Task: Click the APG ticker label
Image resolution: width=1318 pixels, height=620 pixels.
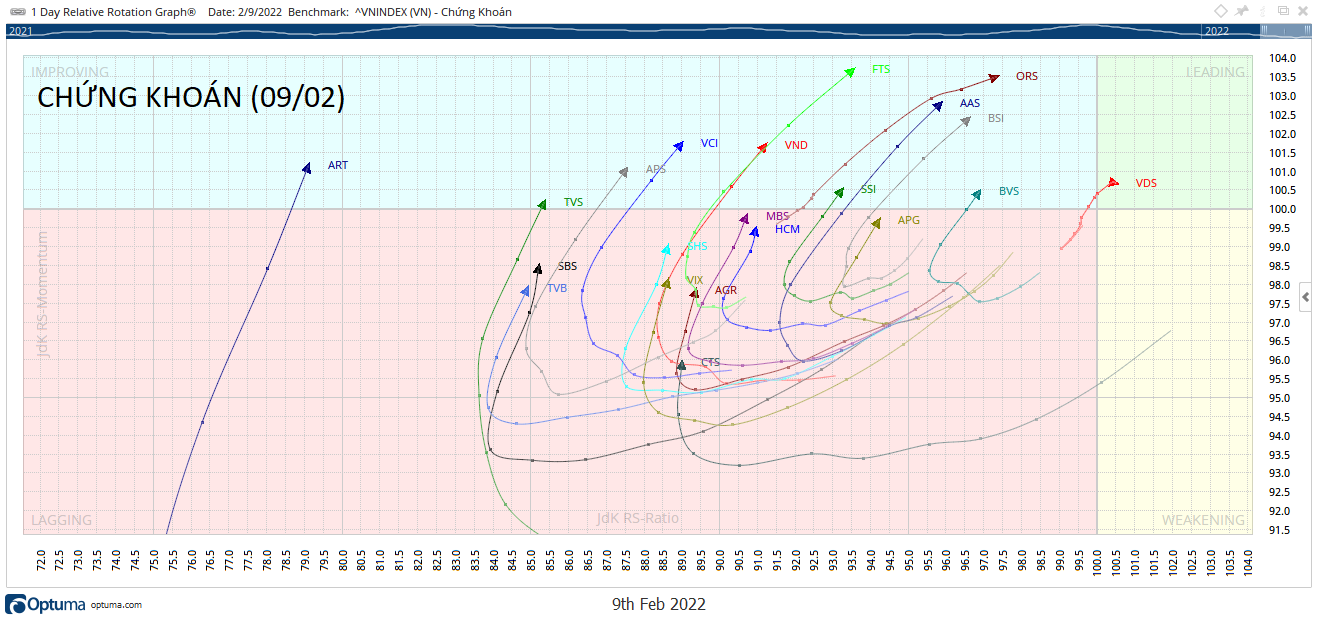Action: click(x=909, y=220)
